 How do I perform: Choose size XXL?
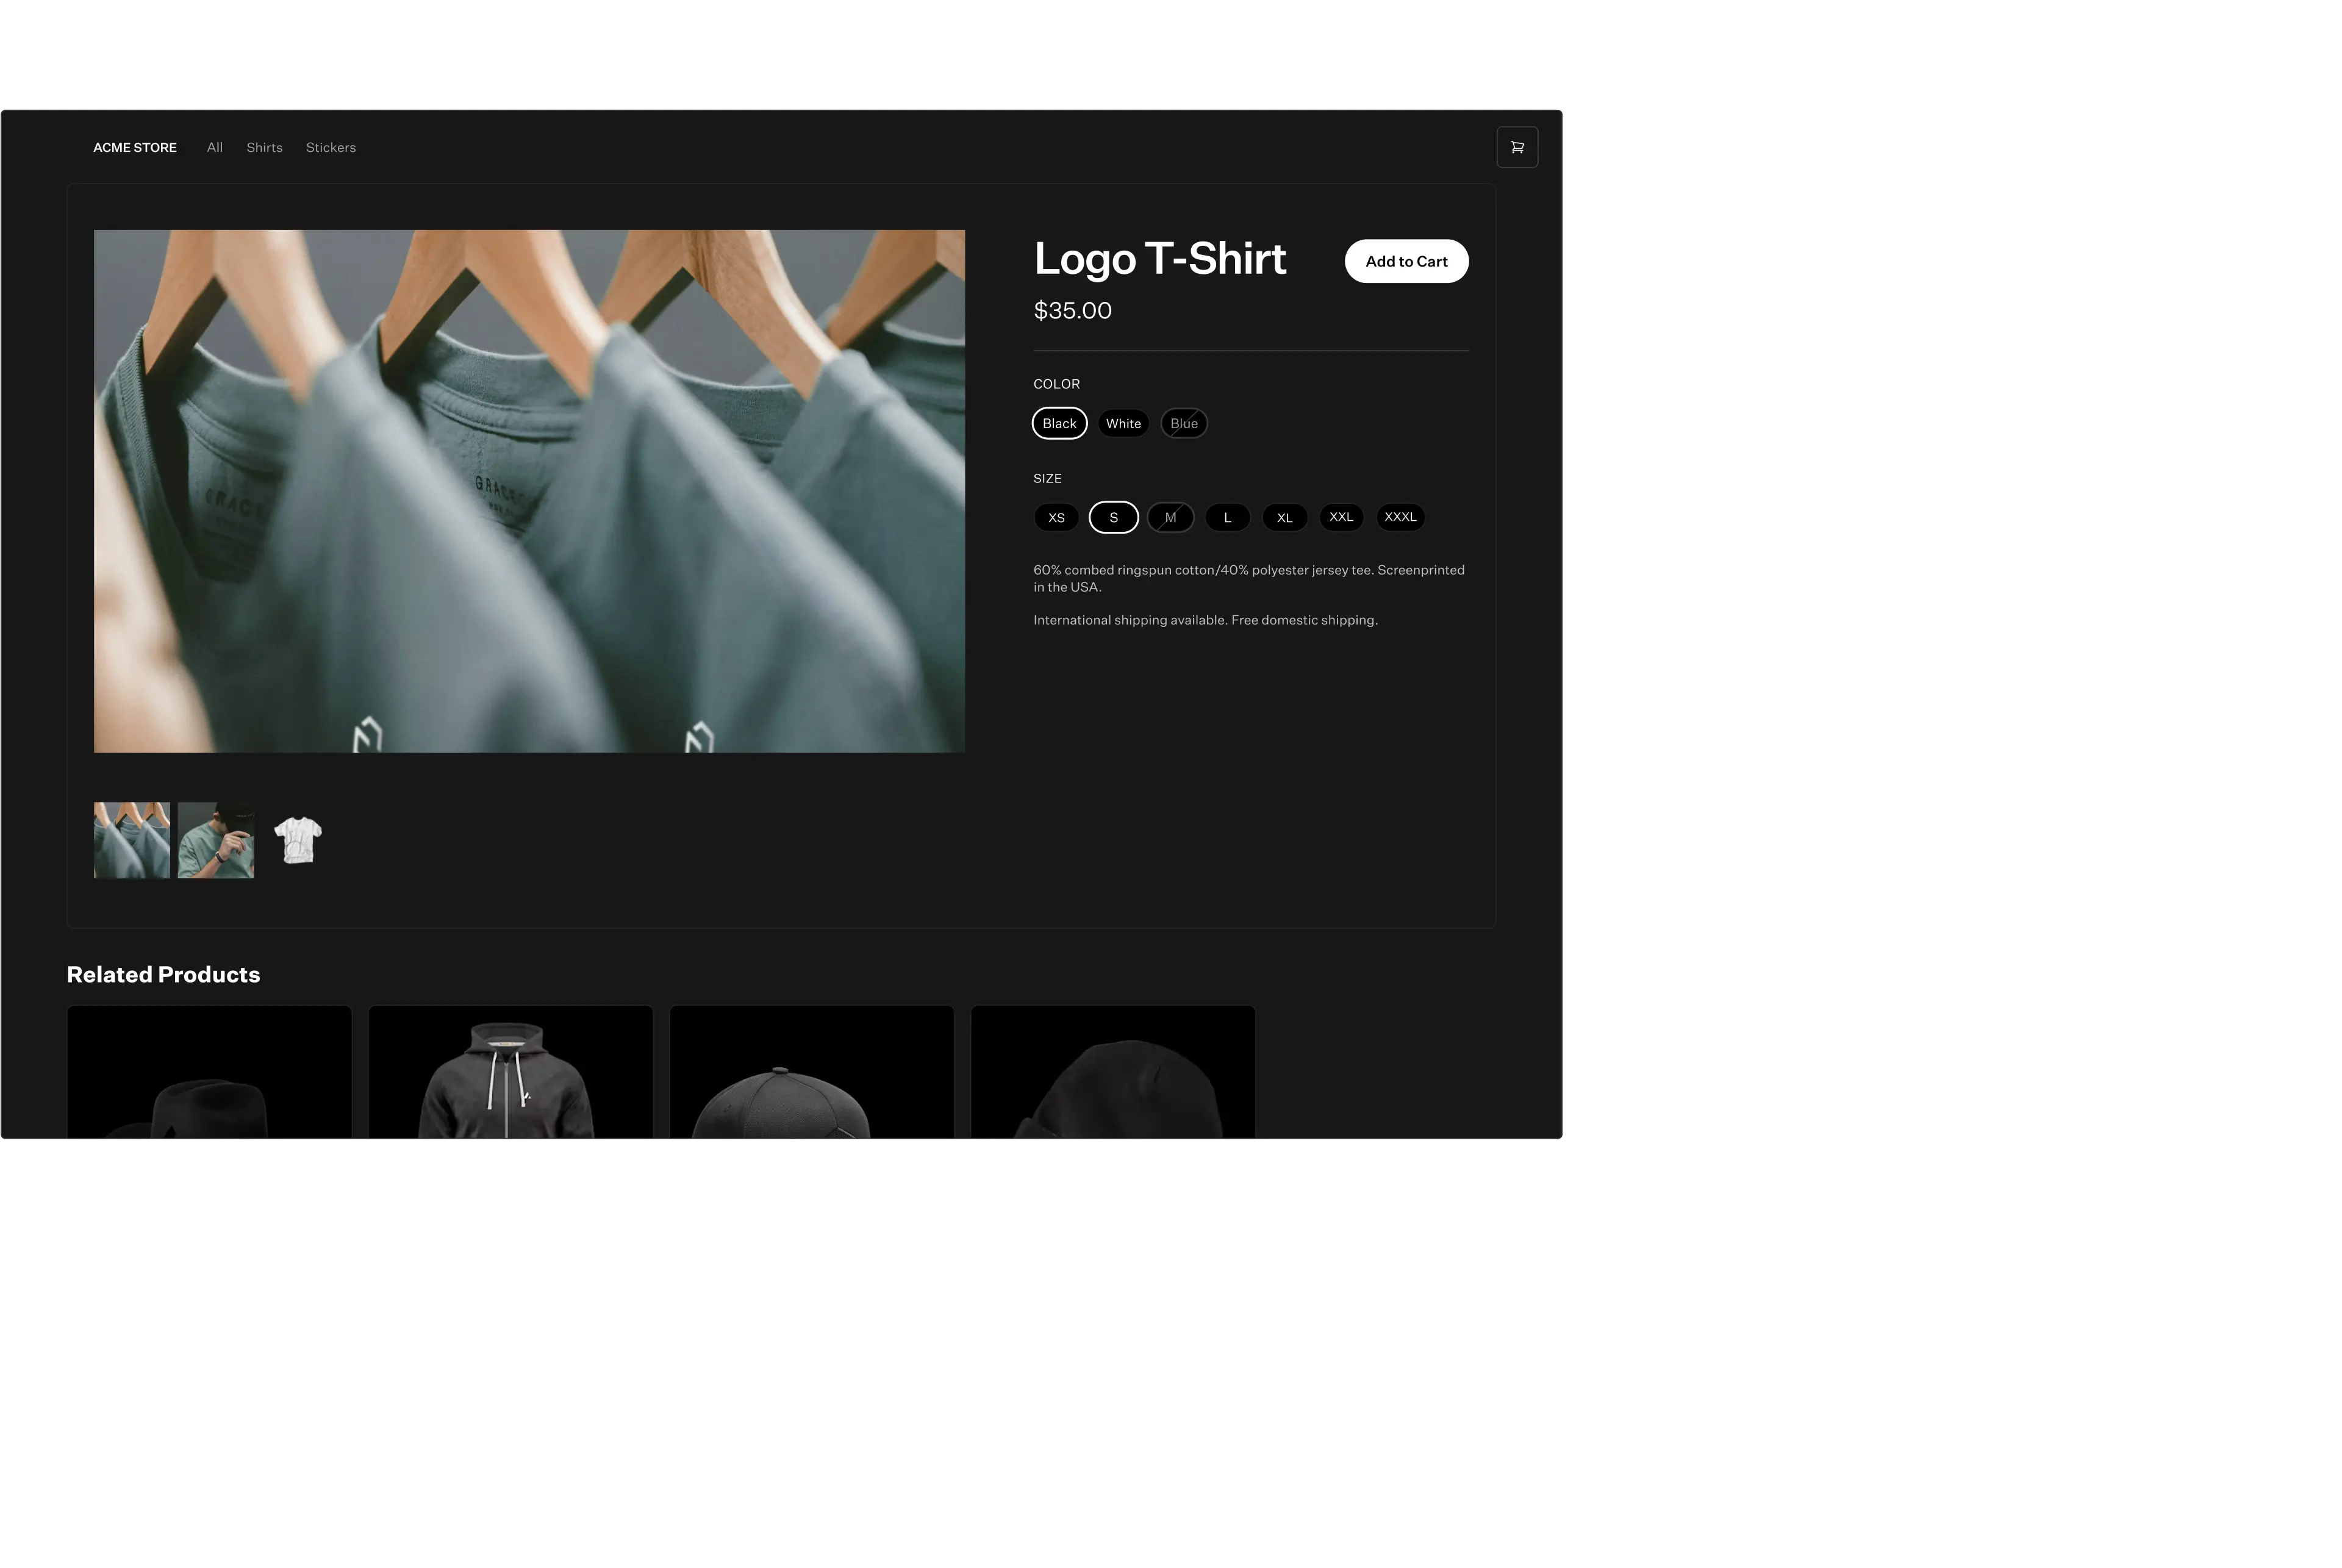pos(1341,517)
